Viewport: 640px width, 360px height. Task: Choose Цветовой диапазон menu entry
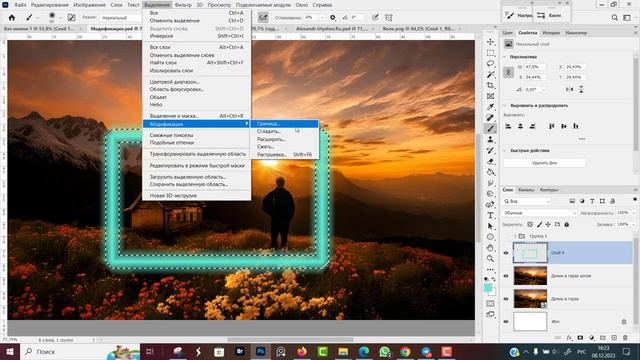tap(197, 82)
